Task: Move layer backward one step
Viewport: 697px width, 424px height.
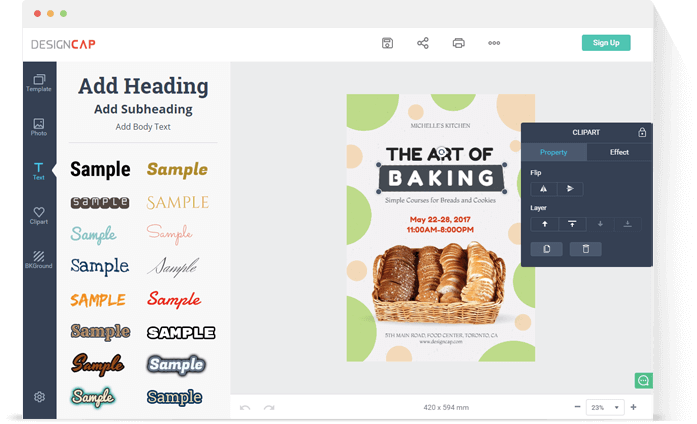Action: [600, 224]
